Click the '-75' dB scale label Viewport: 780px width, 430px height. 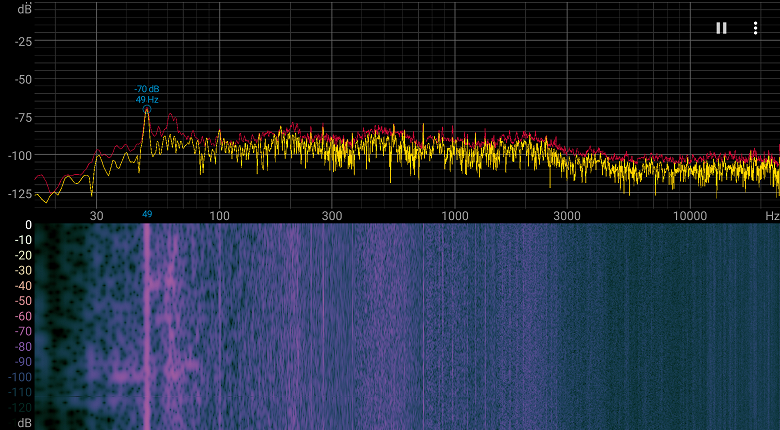point(23,117)
